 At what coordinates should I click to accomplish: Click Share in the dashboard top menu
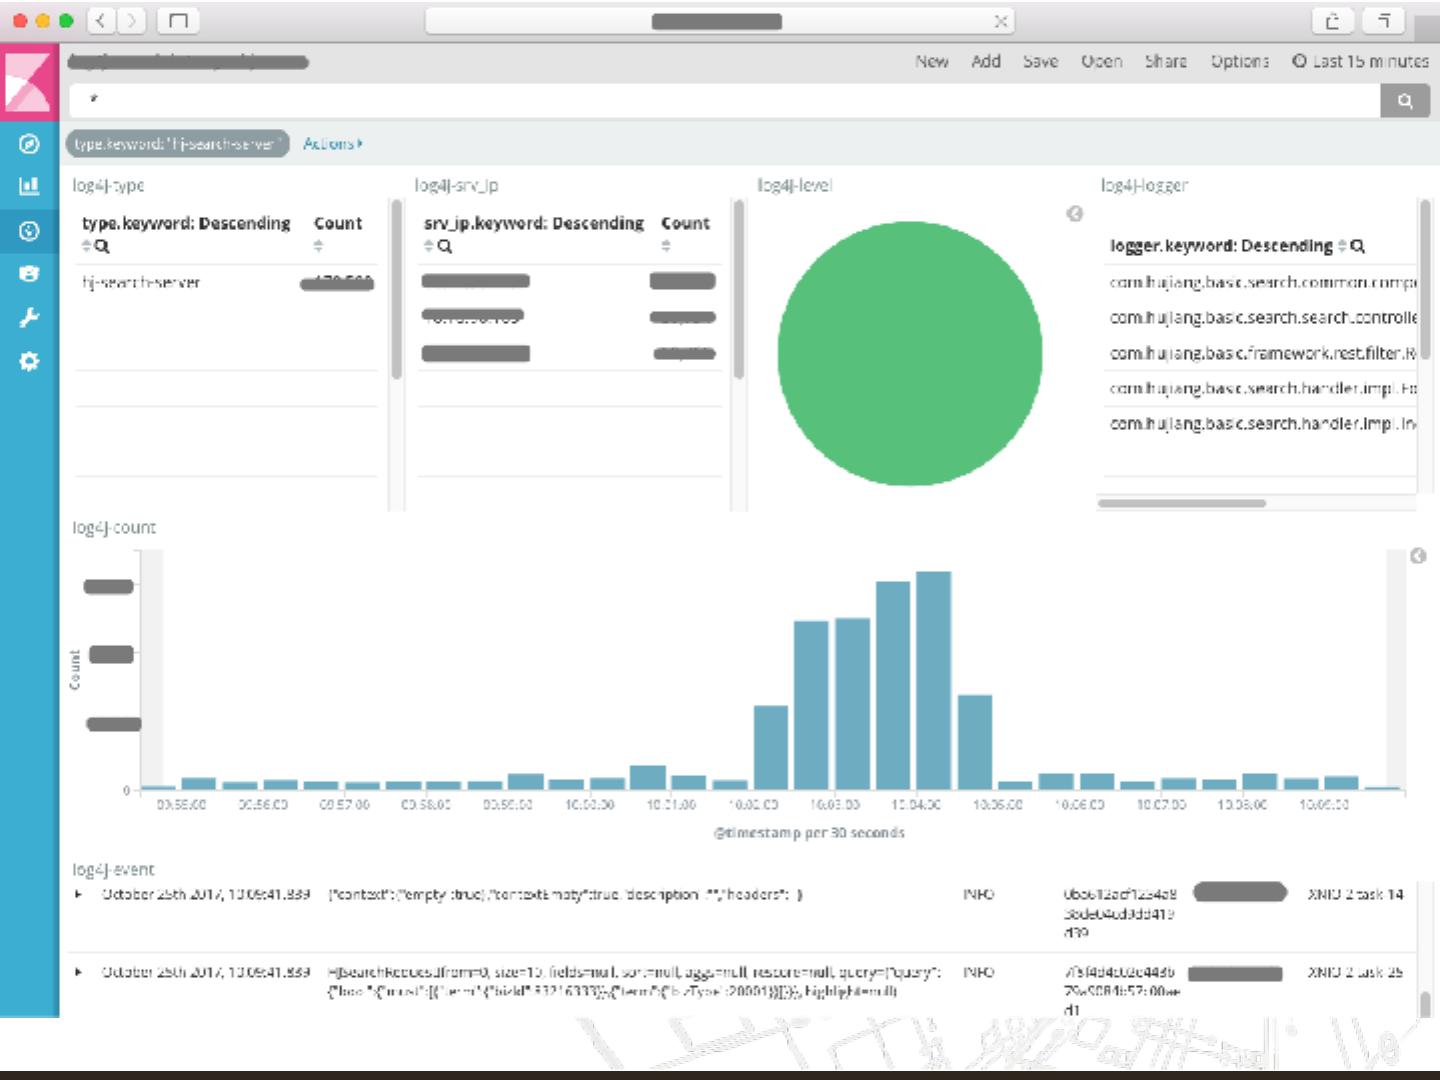pos(1165,62)
